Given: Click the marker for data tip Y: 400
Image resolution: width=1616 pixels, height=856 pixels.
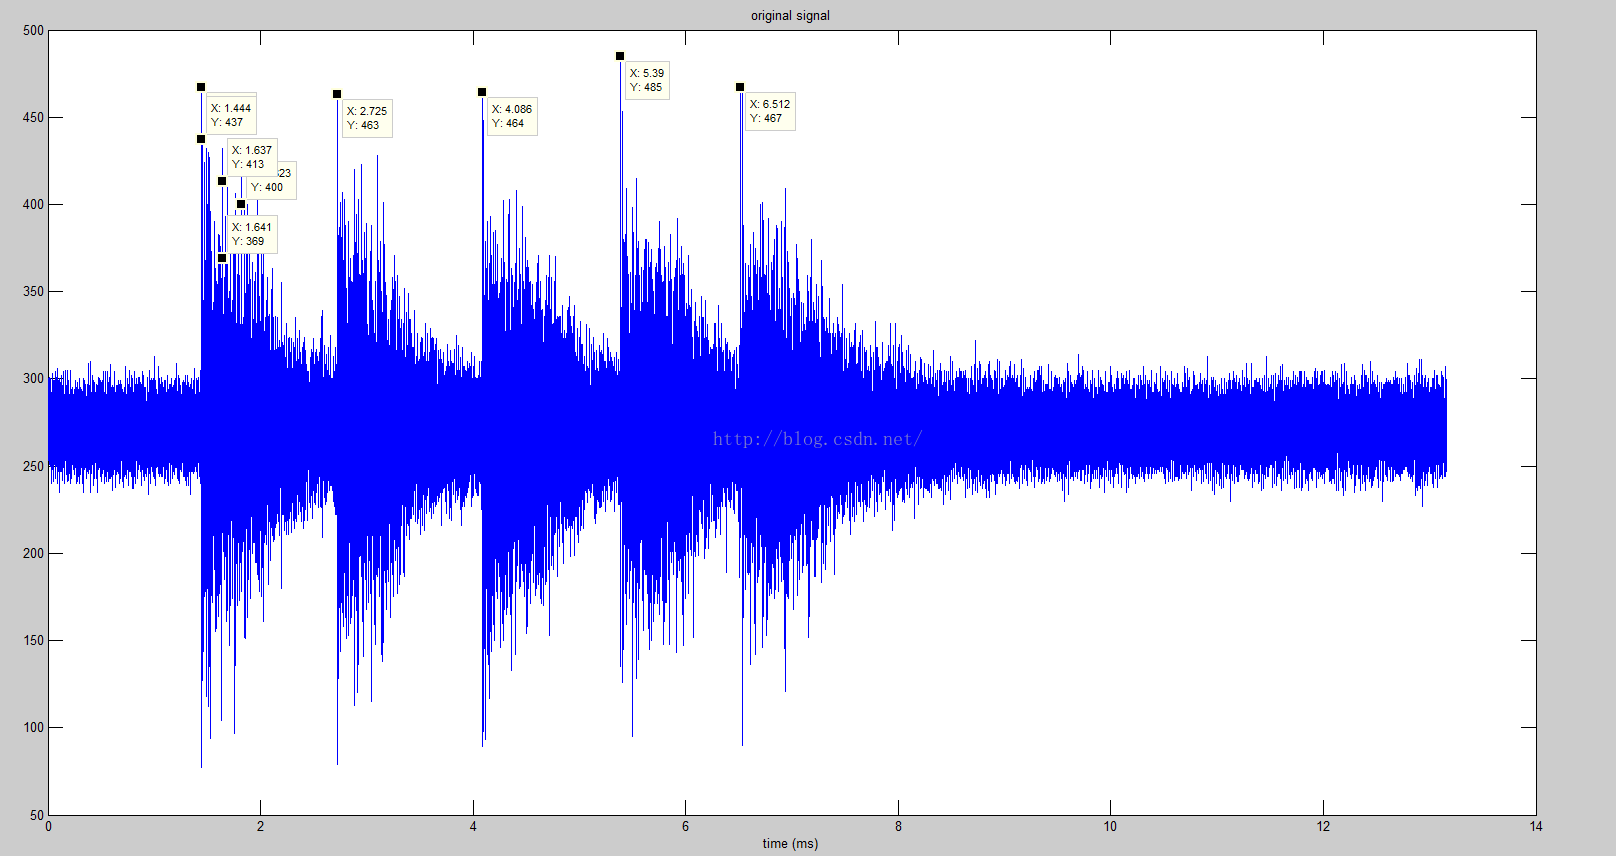Looking at the screenshot, I should 241,204.
